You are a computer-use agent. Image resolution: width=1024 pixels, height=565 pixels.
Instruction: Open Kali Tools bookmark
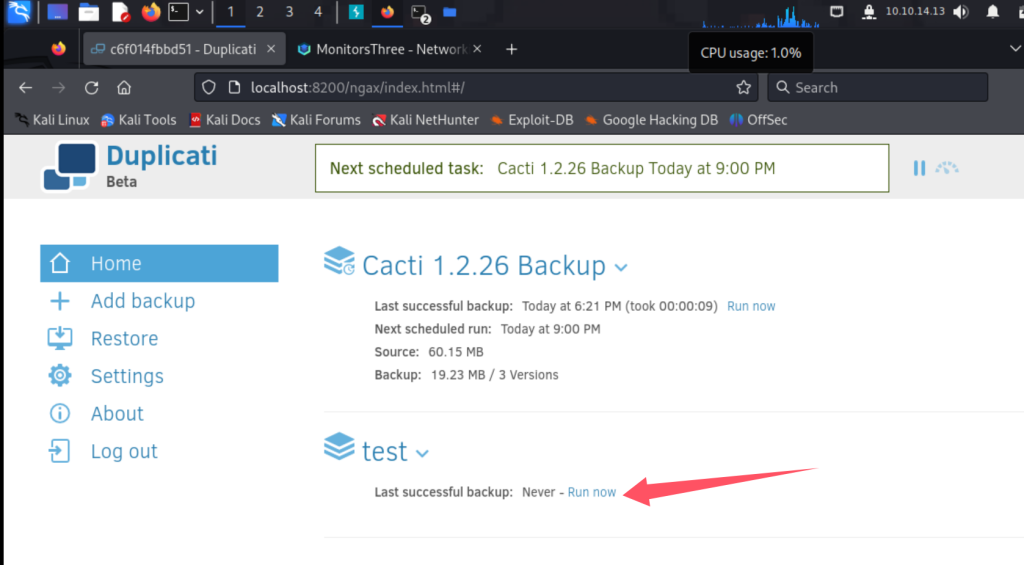(x=139, y=120)
